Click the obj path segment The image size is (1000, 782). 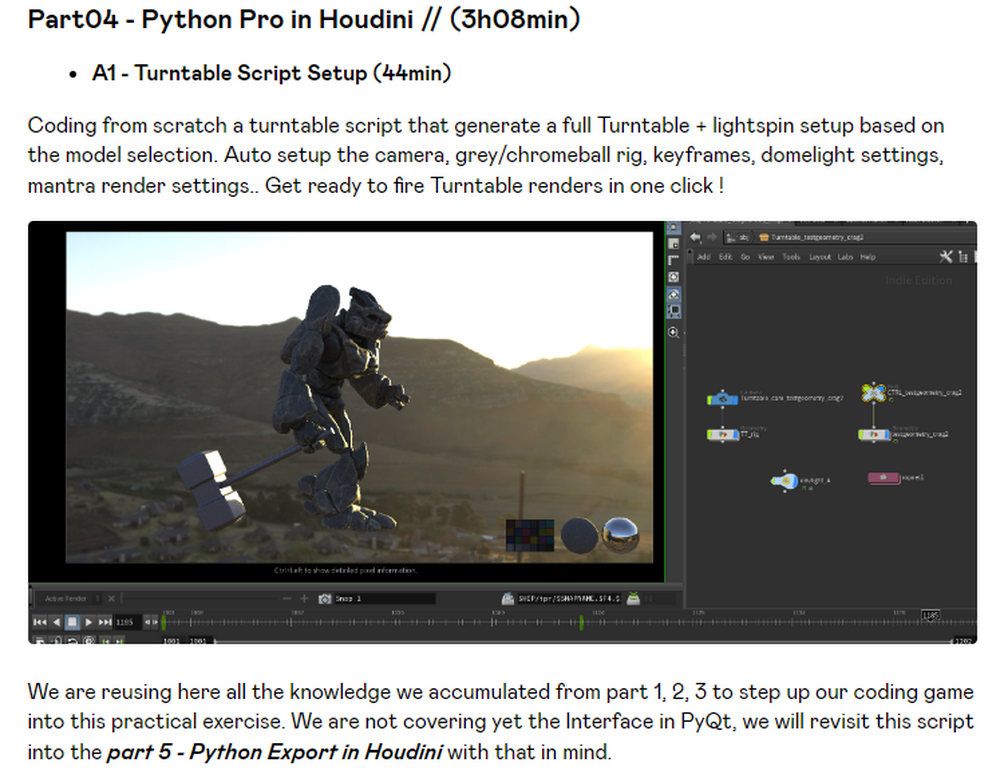pyautogui.click(x=738, y=237)
